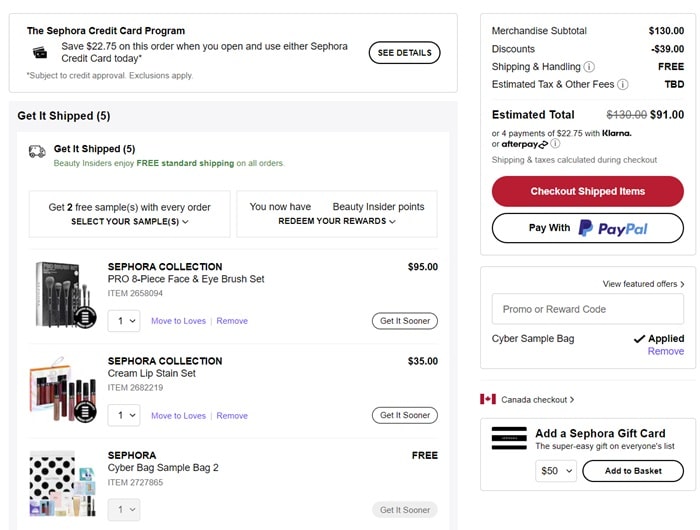This screenshot has width=700, height=530.
Task: Pay with PayPal
Action: click(588, 228)
